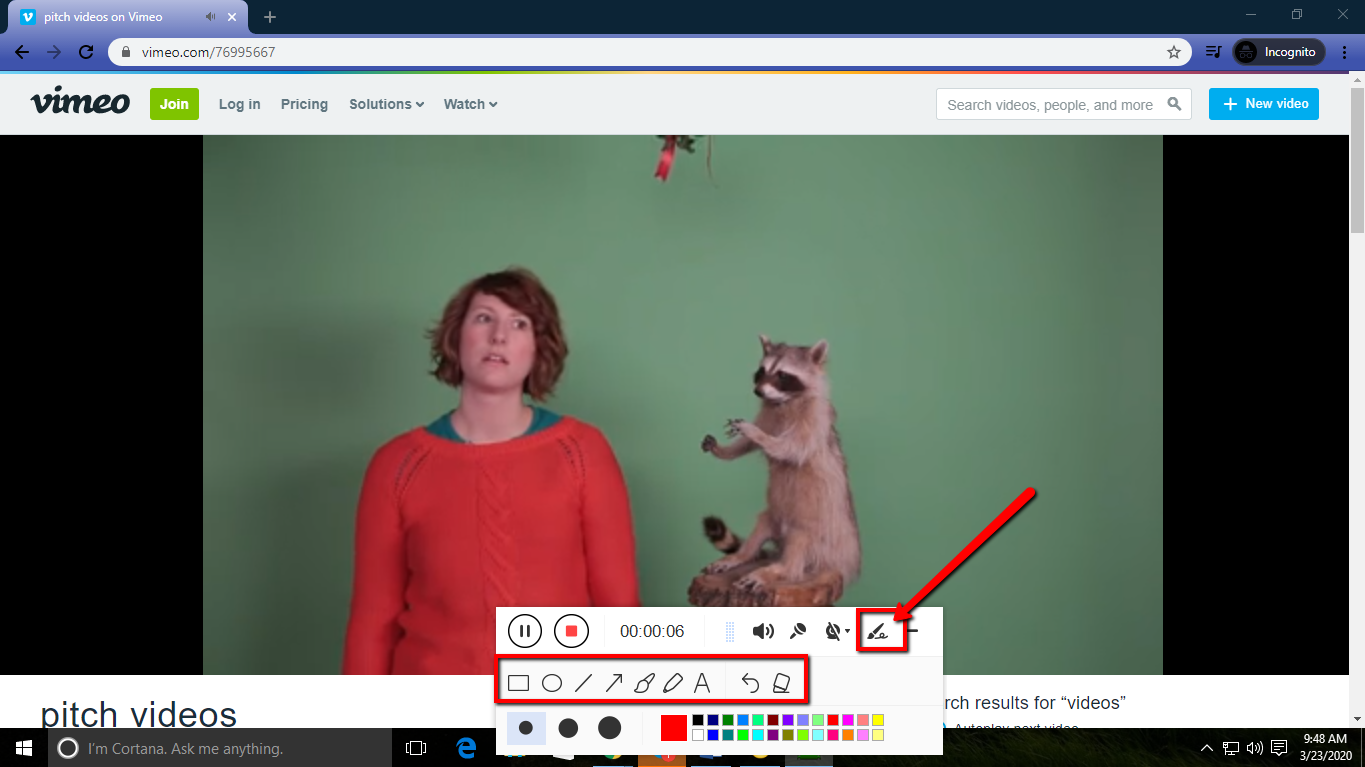This screenshot has height=767, width=1365.
Task: Open the taskbar volume icon
Action: tap(1254, 748)
